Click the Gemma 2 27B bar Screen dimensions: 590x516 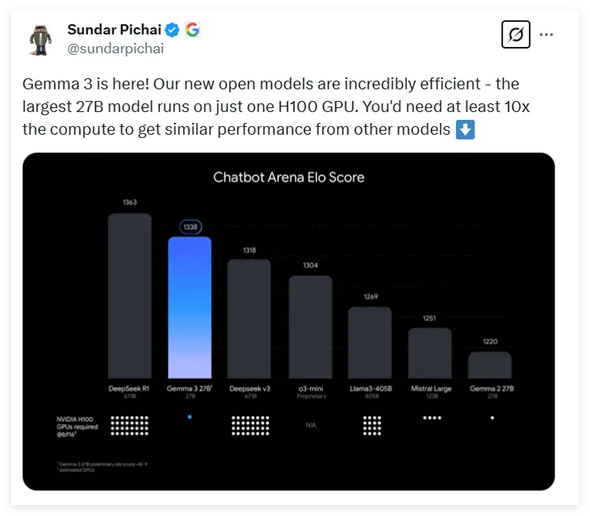click(x=490, y=365)
